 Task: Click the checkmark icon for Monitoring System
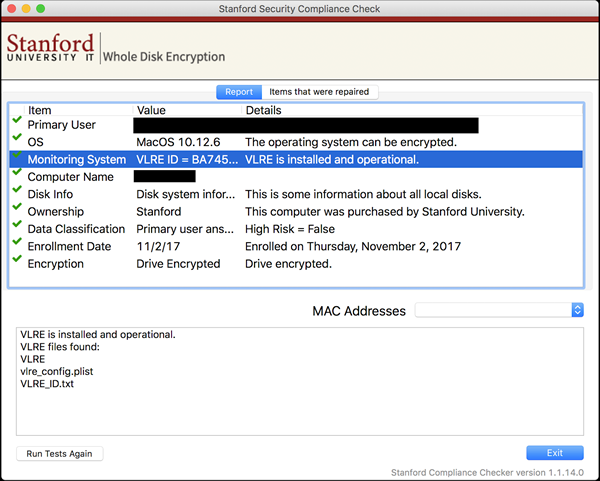coord(17,155)
